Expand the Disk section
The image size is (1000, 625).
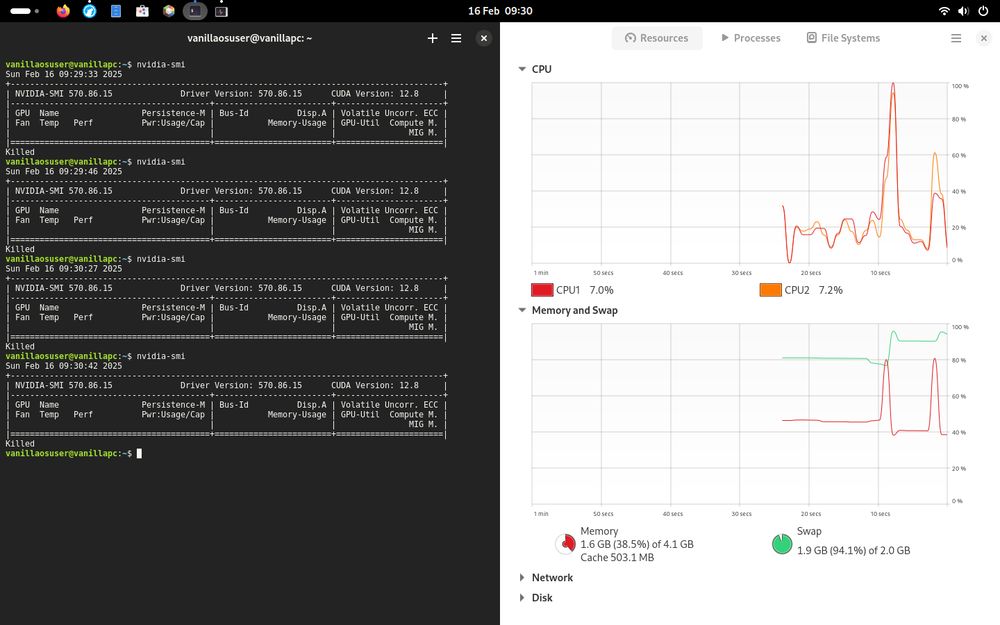522,597
